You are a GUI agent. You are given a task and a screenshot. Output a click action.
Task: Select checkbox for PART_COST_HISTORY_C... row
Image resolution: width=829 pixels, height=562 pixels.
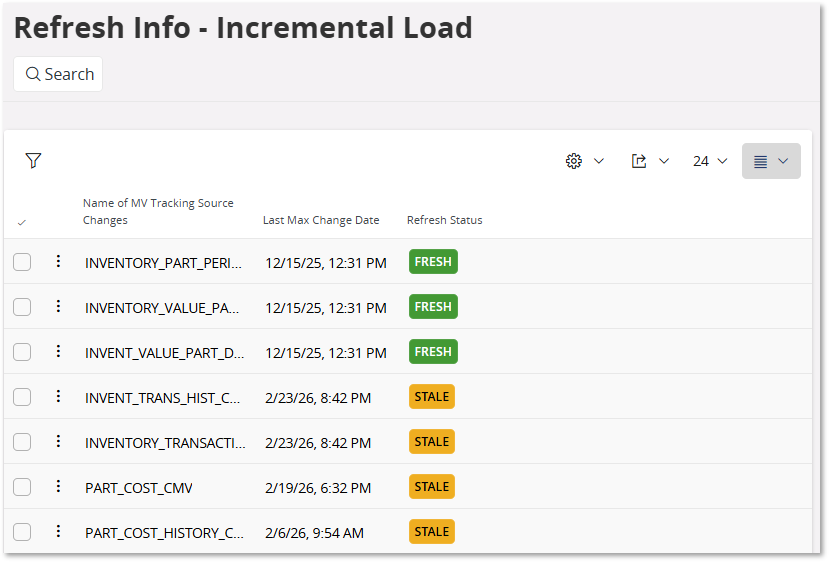[22, 531]
